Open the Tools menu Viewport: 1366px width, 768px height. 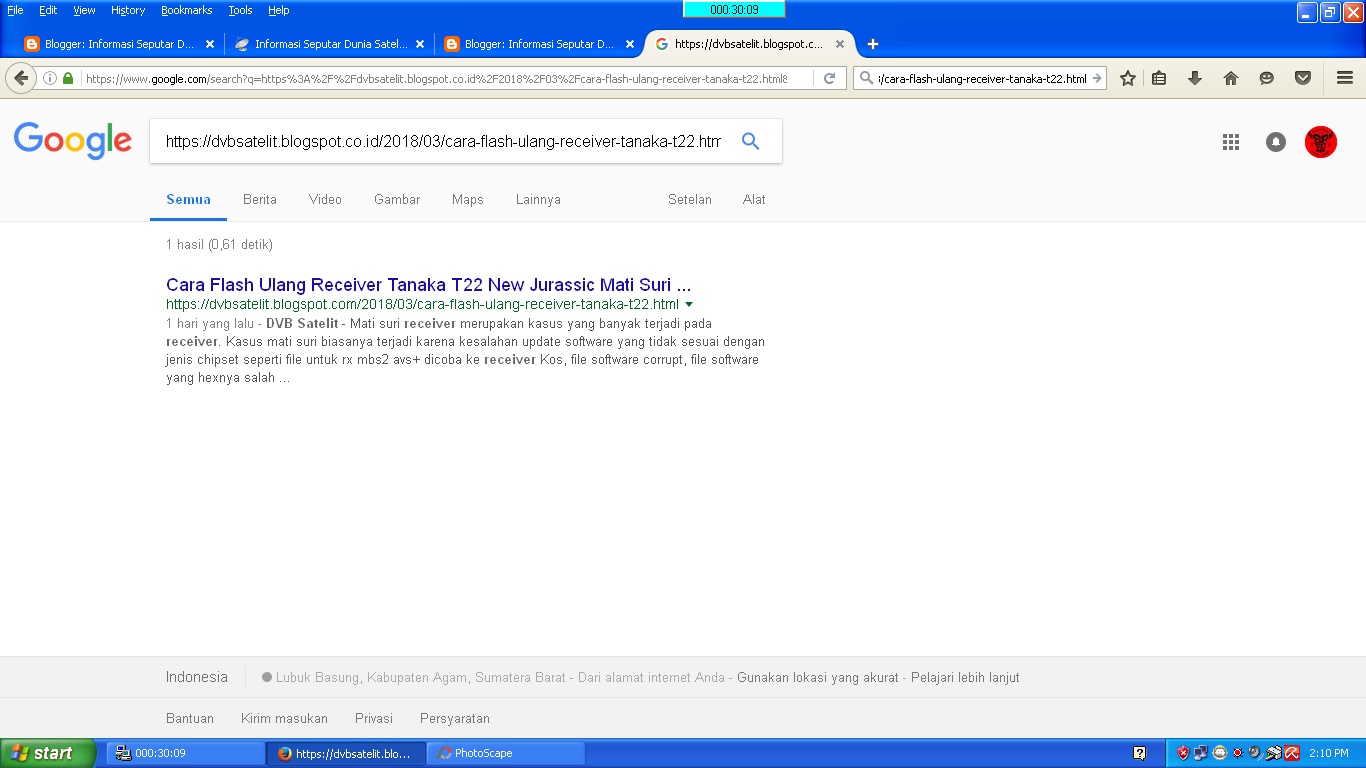tap(240, 10)
